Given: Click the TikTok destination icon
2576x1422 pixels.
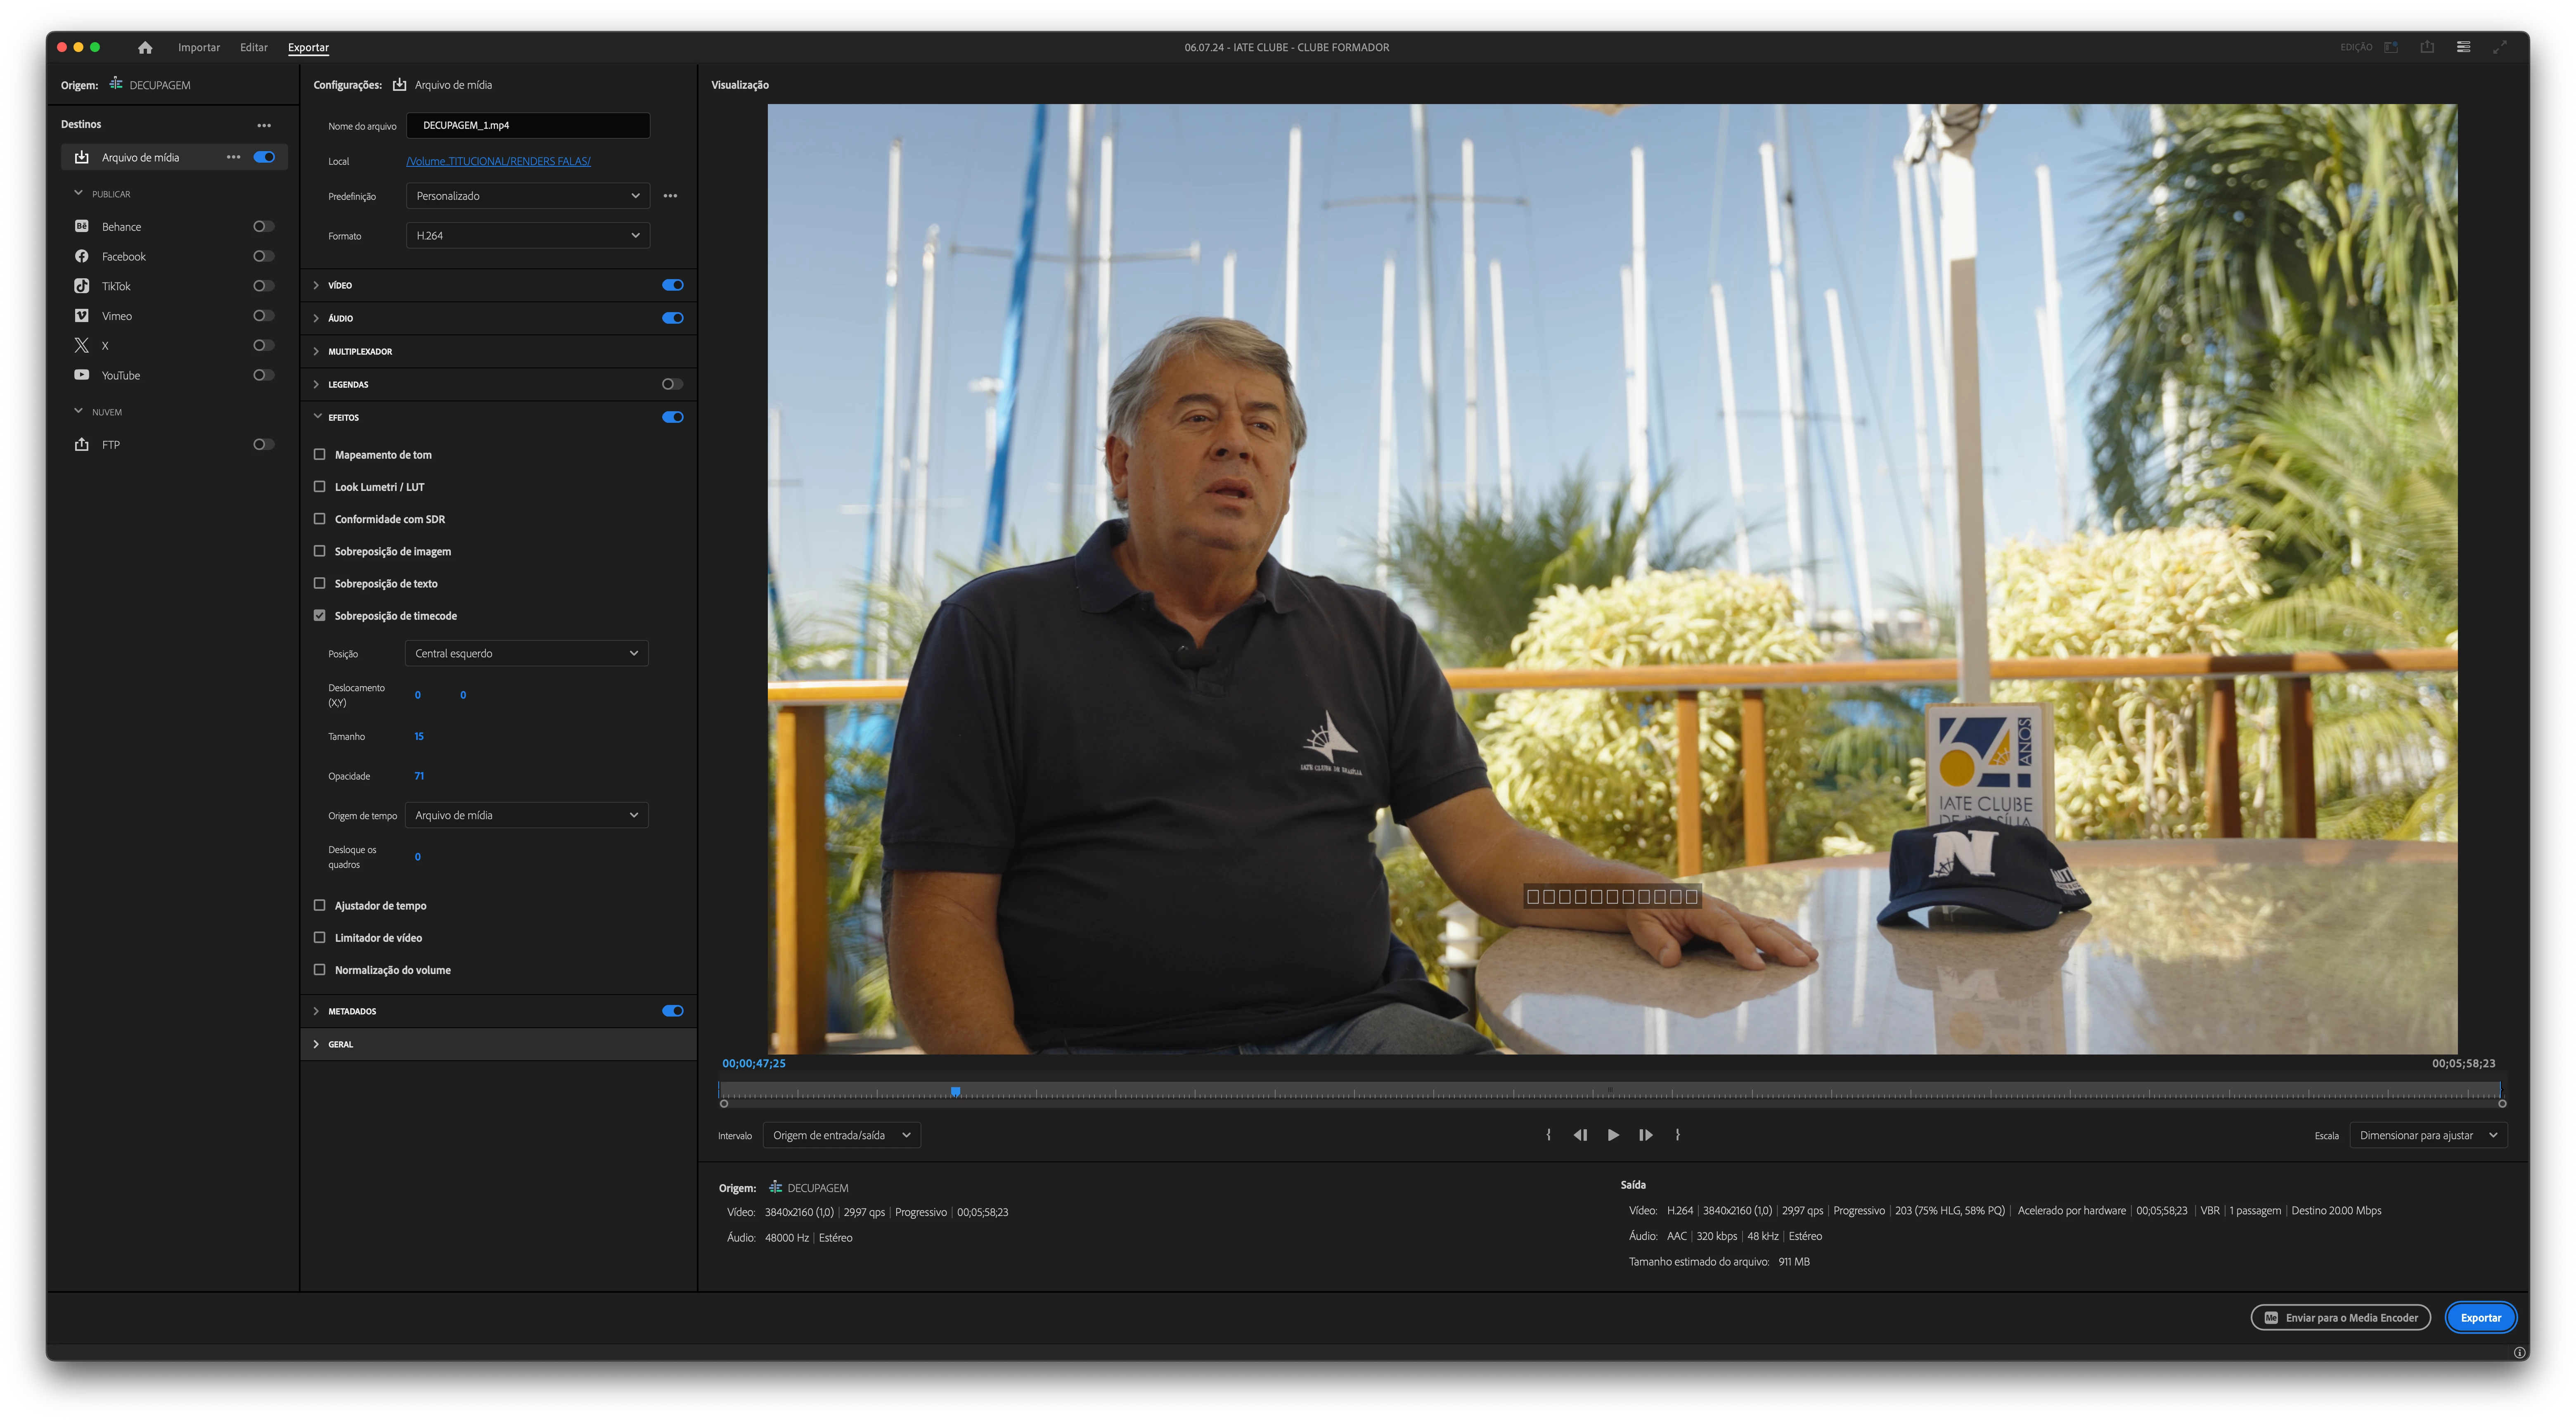Looking at the screenshot, I should tap(82, 286).
